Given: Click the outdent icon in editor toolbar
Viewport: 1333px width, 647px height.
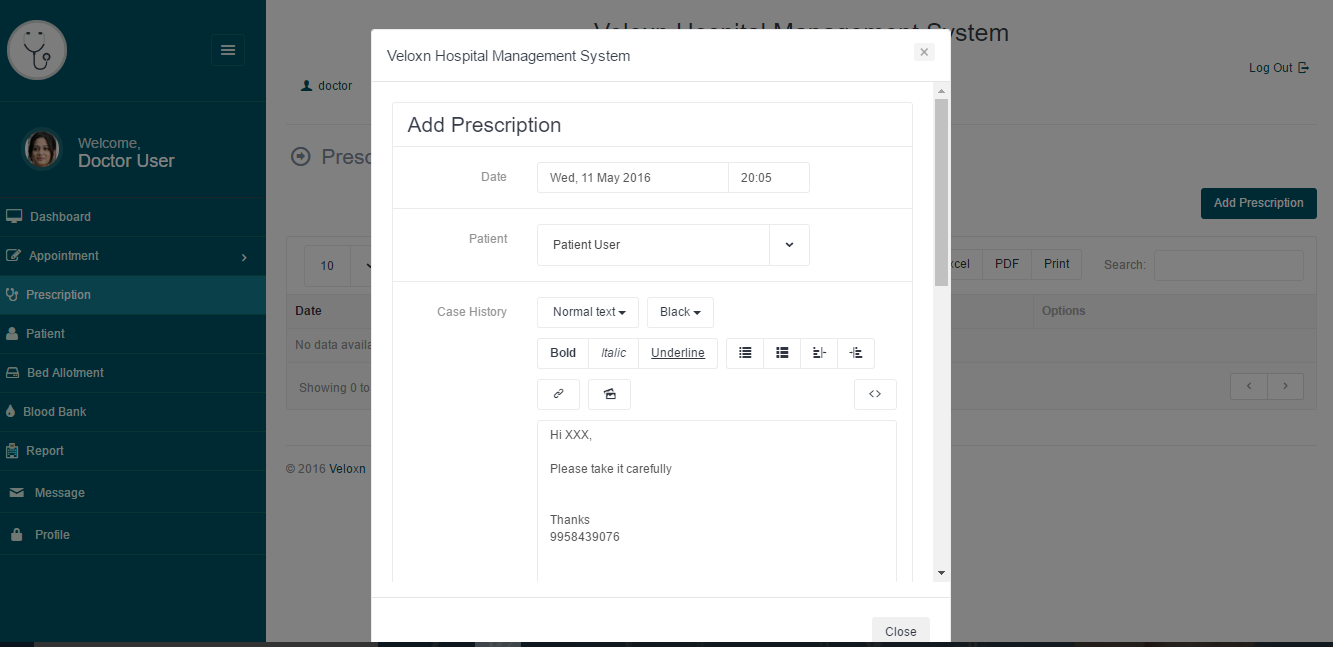Looking at the screenshot, I should point(819,353).
